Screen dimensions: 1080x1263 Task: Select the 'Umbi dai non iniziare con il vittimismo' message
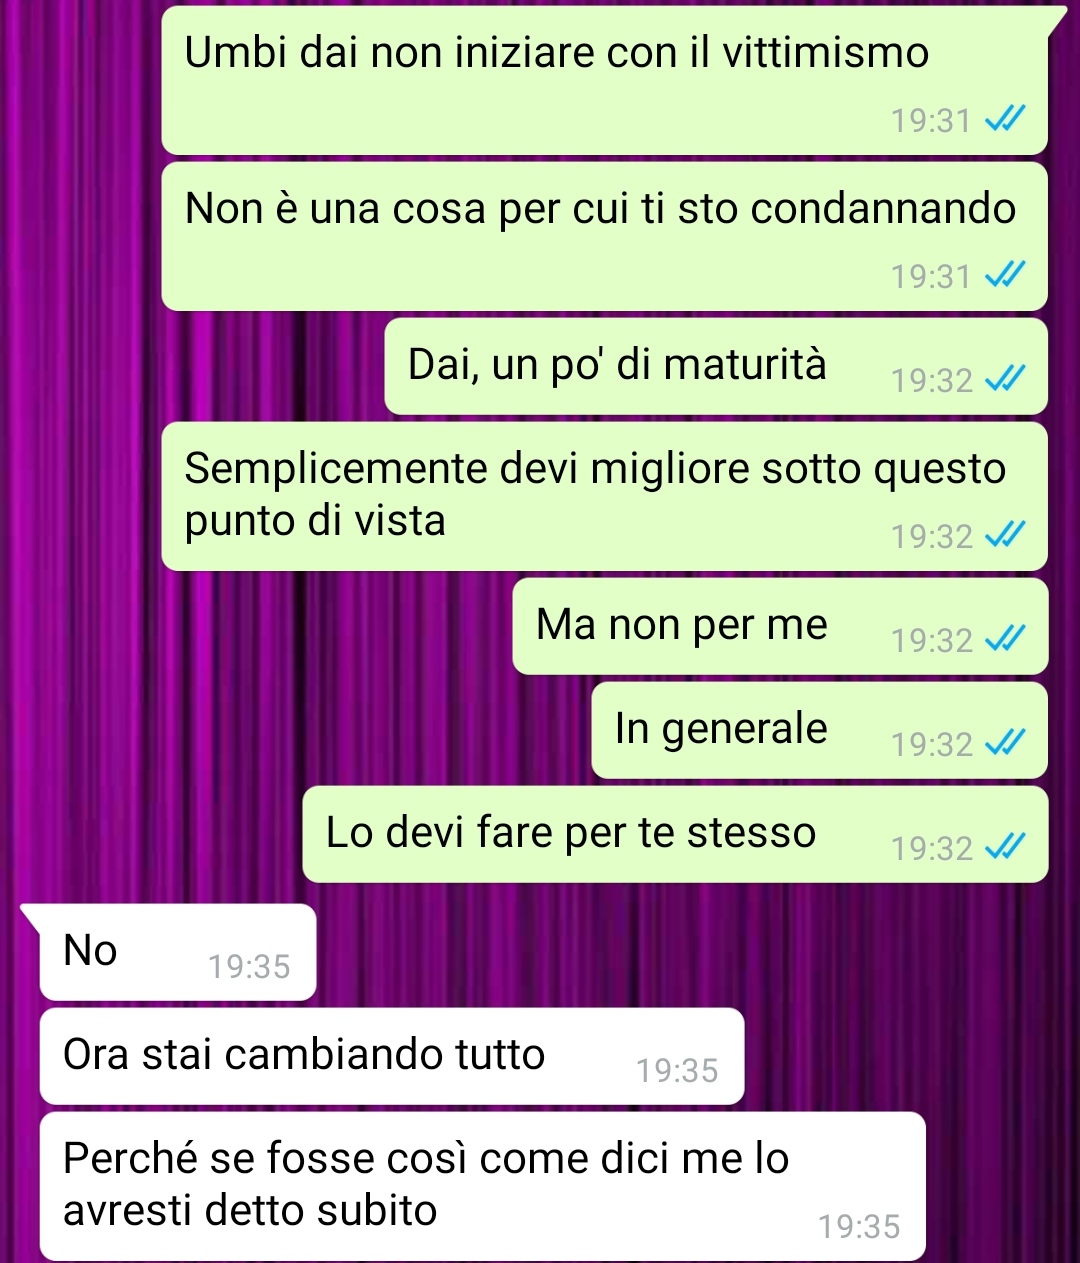pos(605,80)
